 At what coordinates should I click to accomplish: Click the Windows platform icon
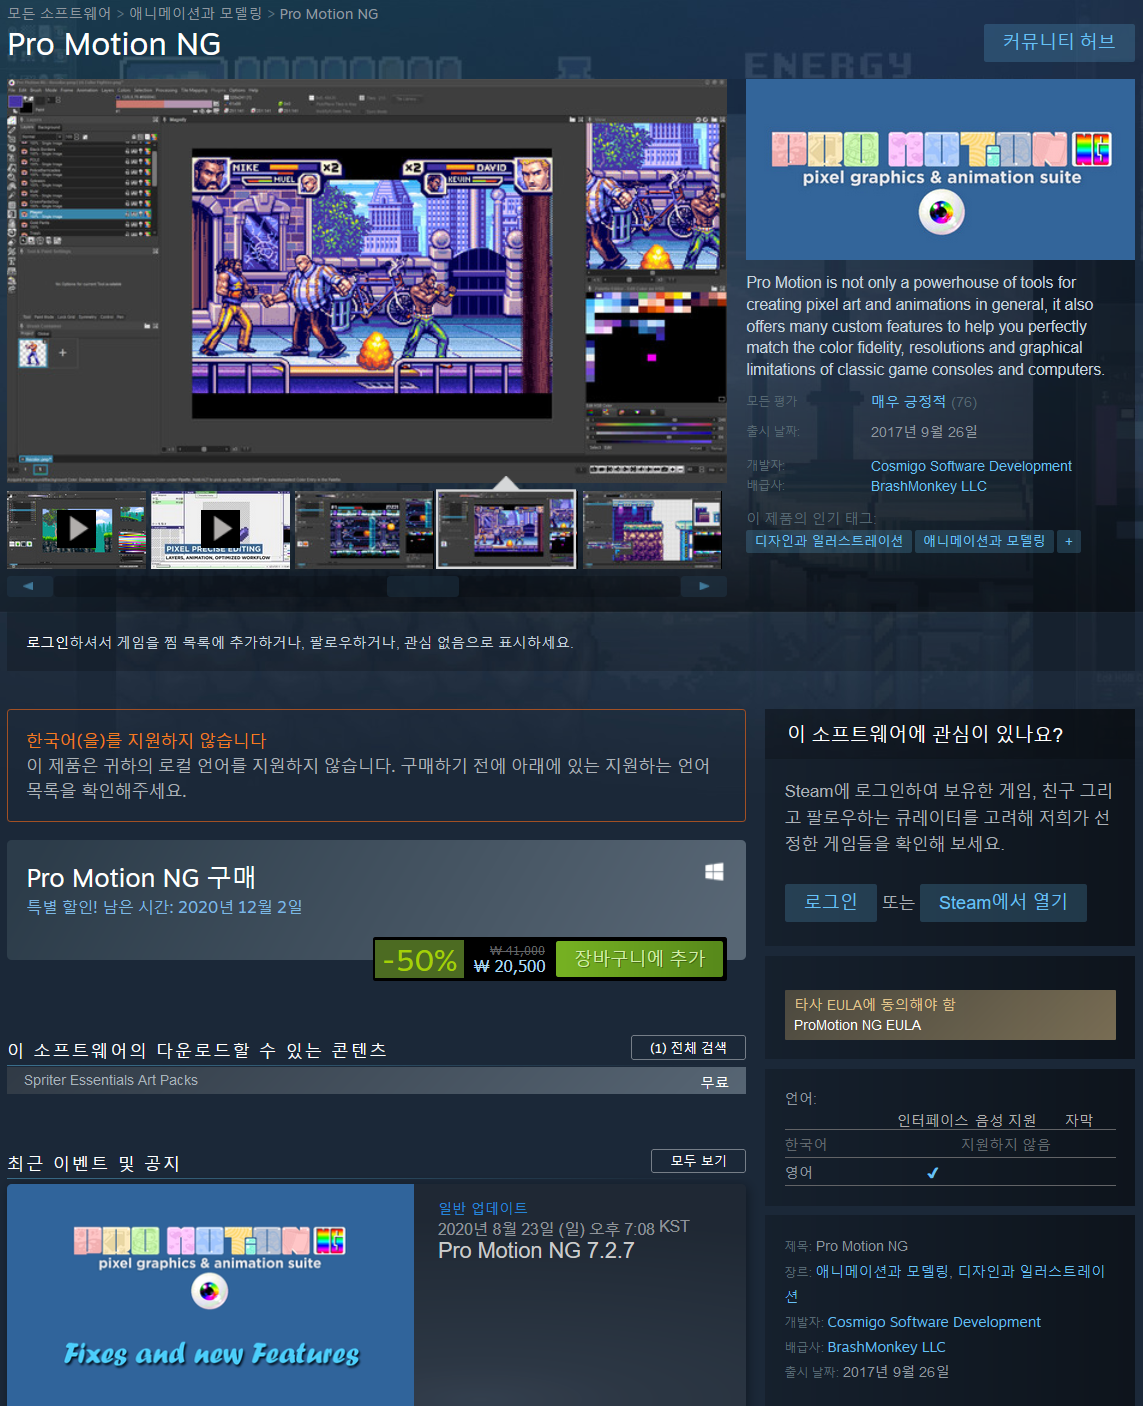click(x=714, y=872)
